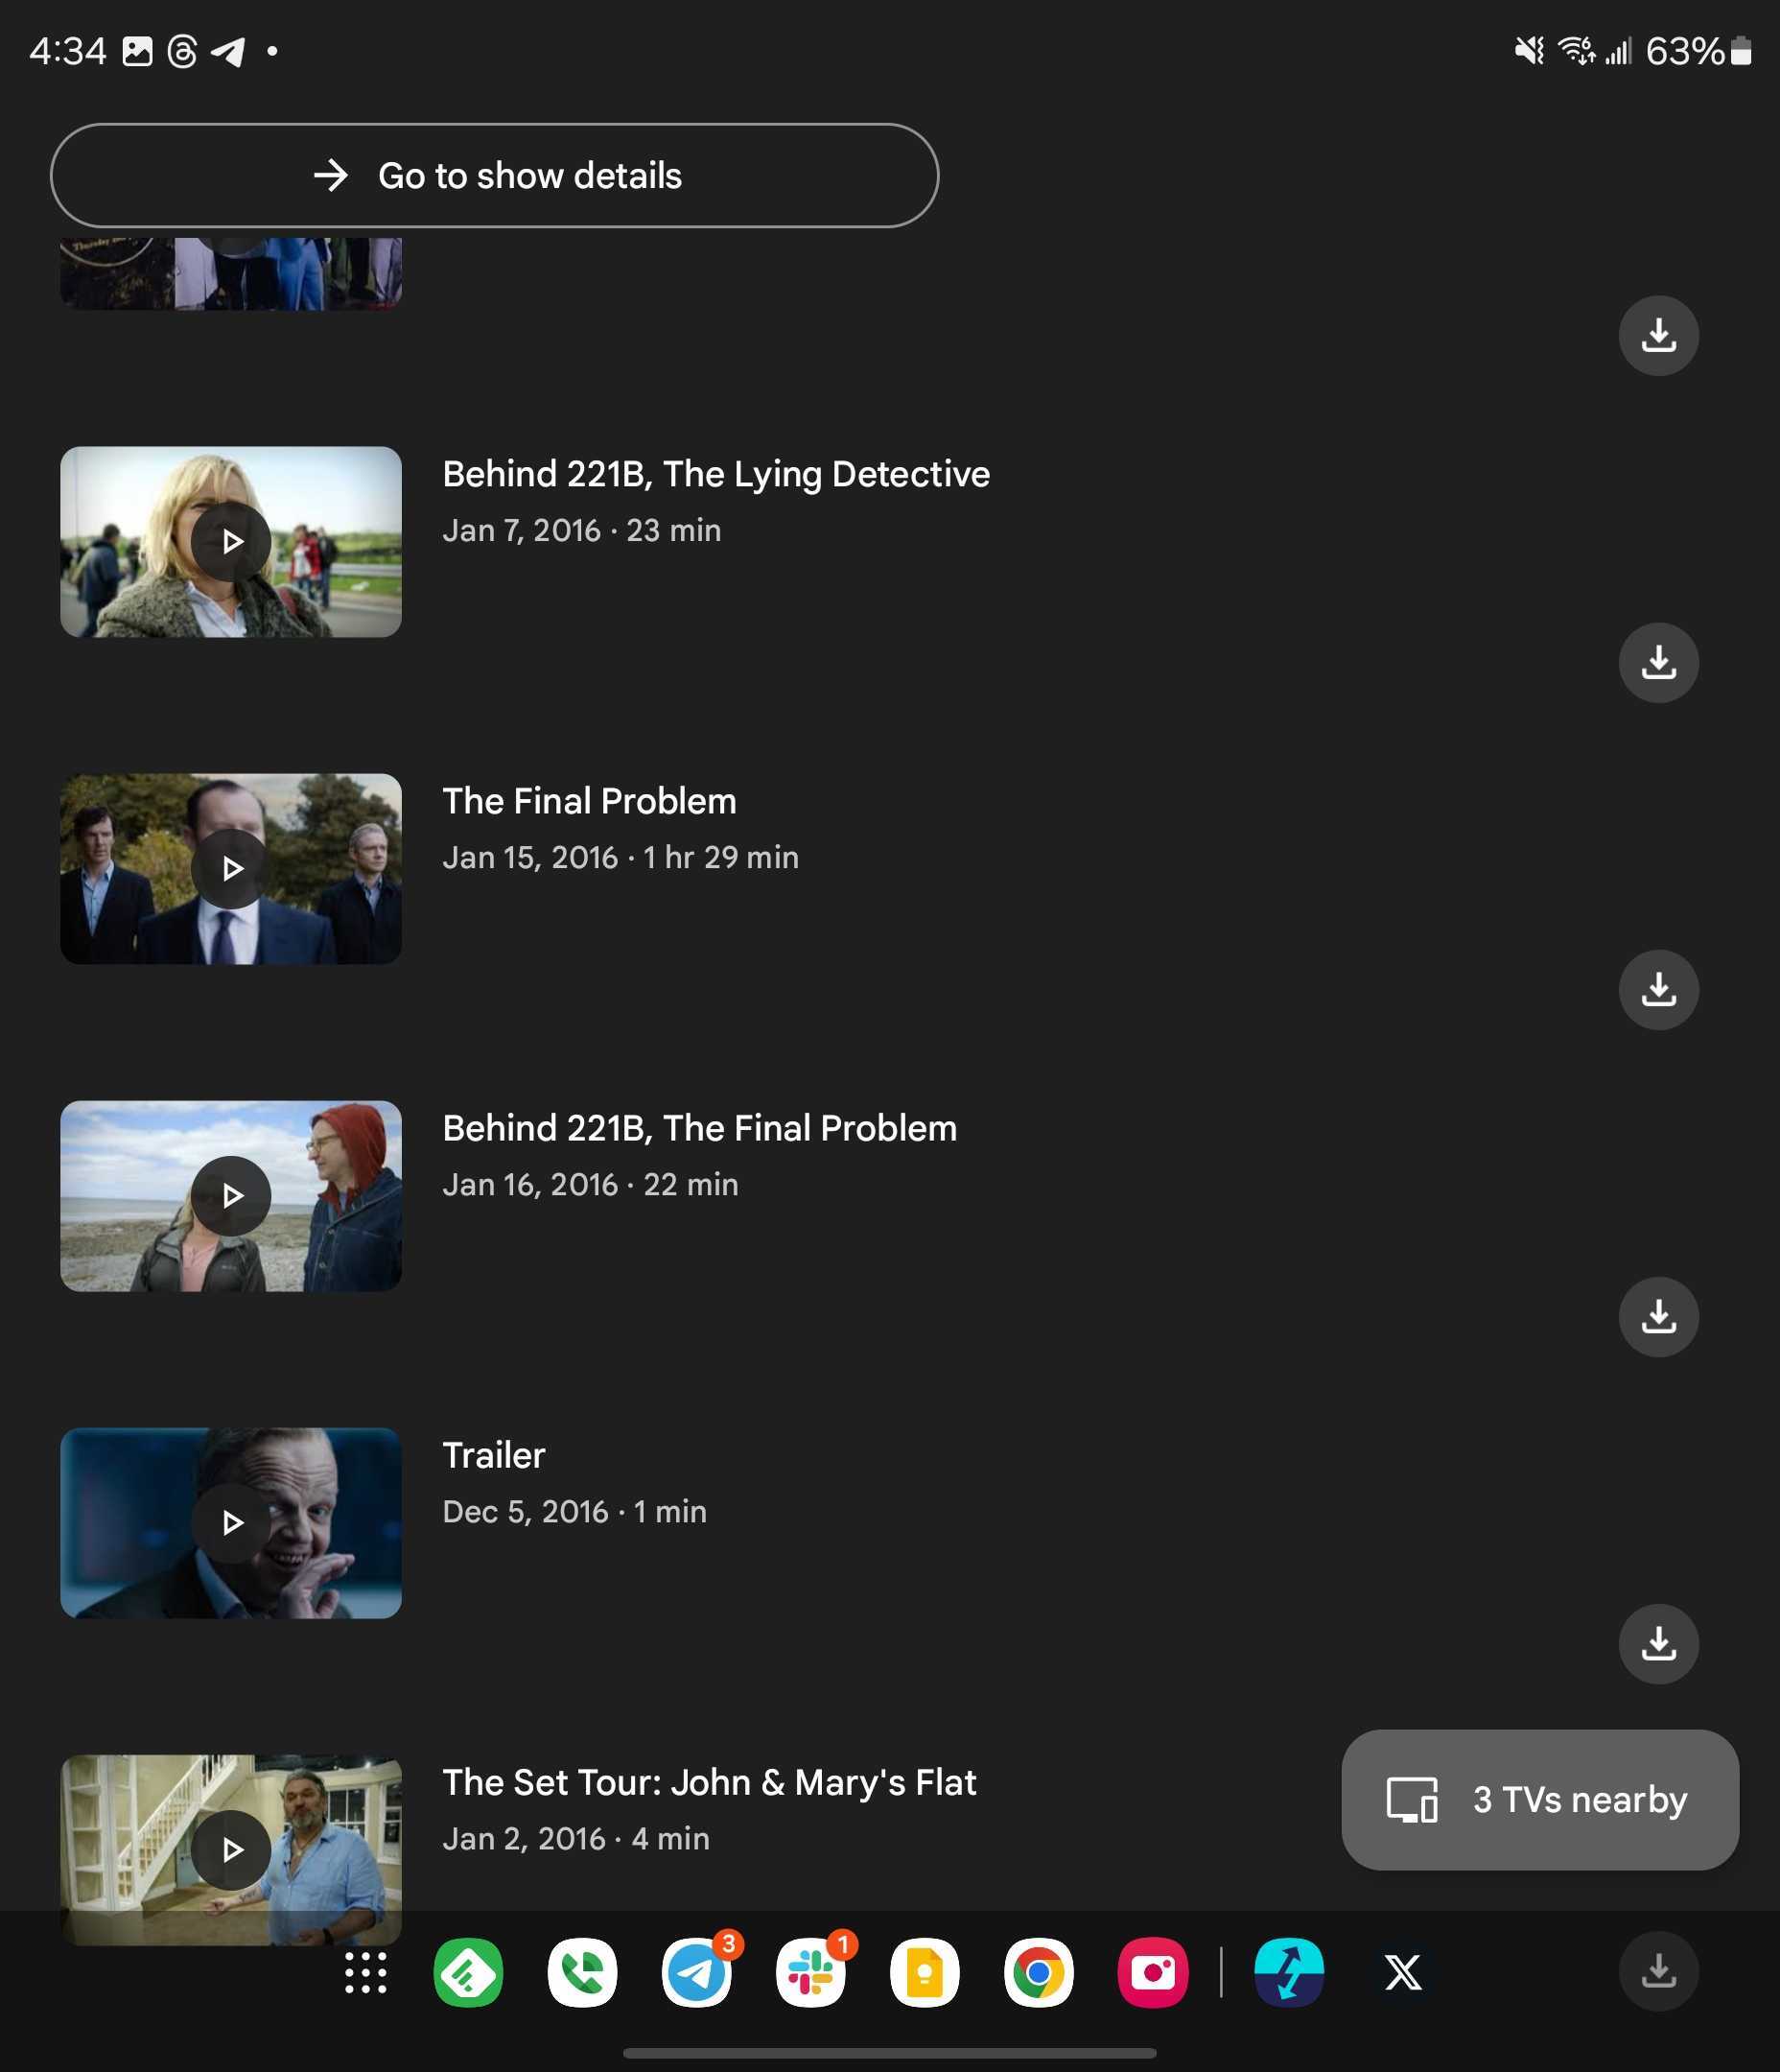Download the Trailer video
This screenshot has height=2072, width=1780.
click(x=1658, y=1644)
